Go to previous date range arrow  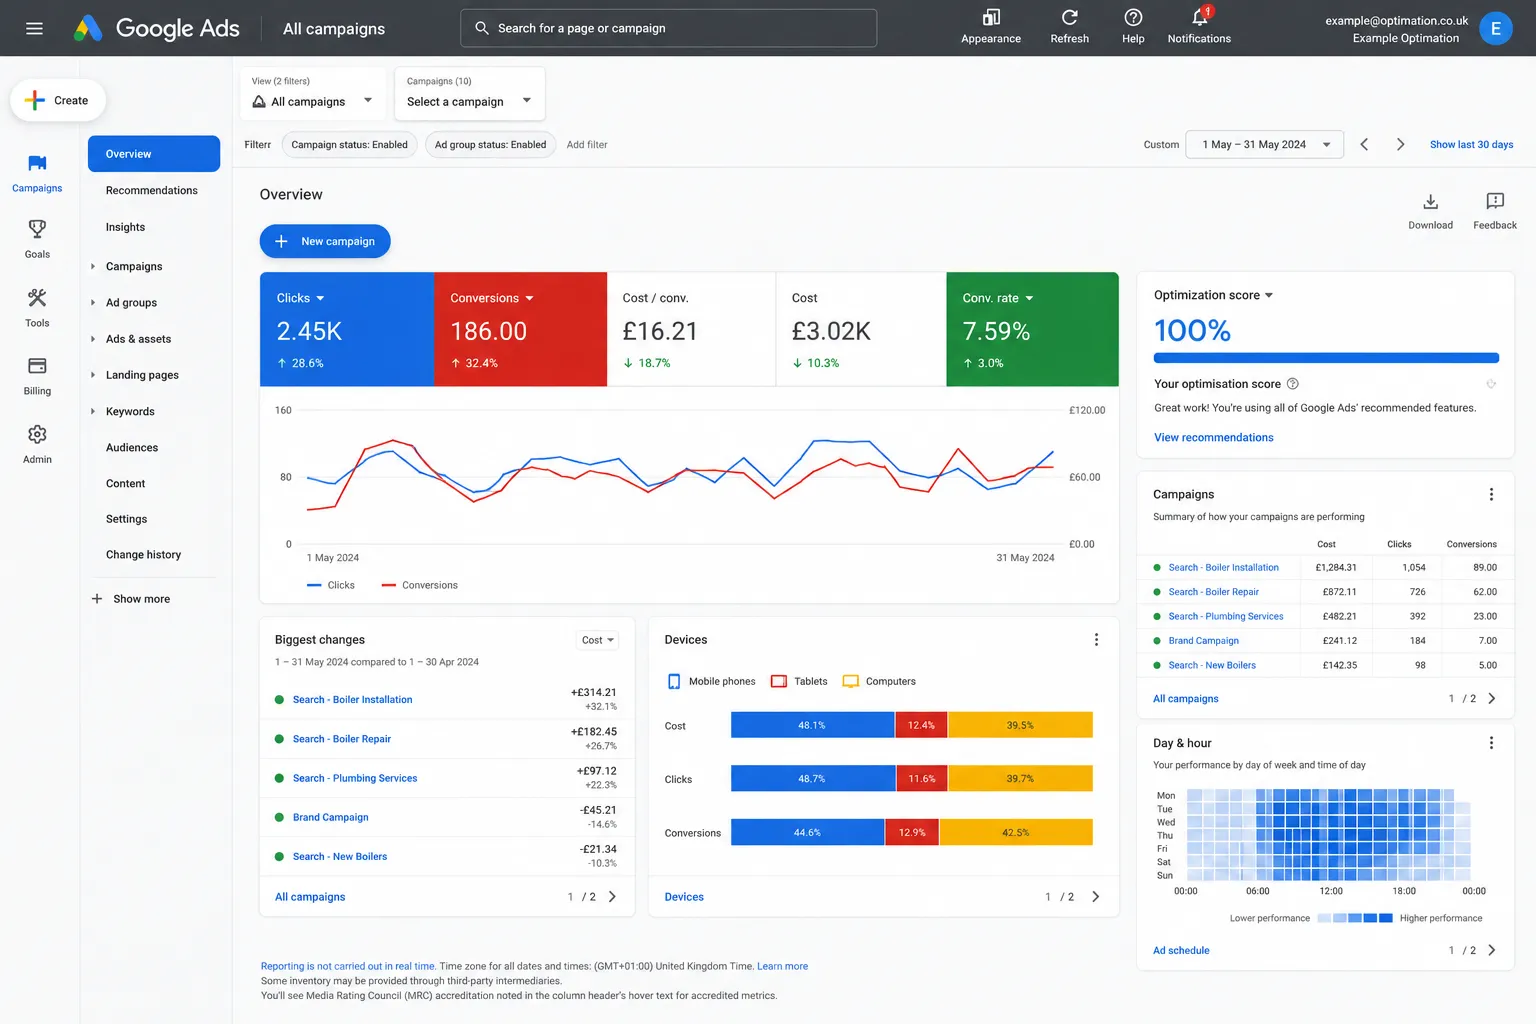[1364, 144]
